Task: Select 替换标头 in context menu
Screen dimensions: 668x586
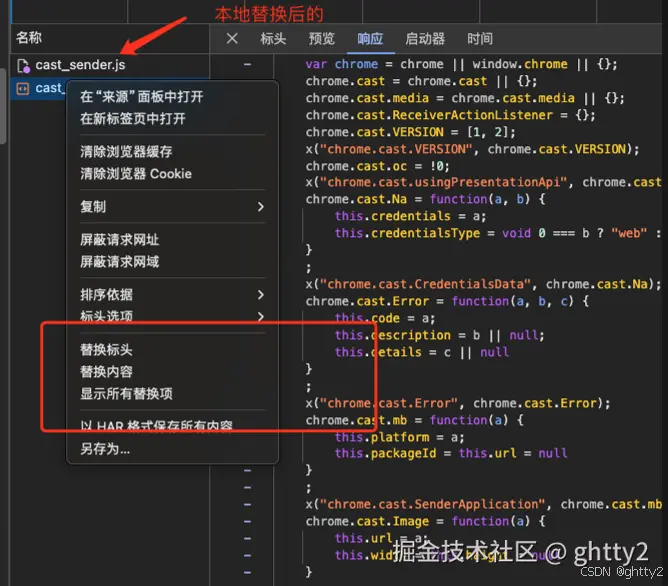Action: pyautogui.click(x=106, y=350)
